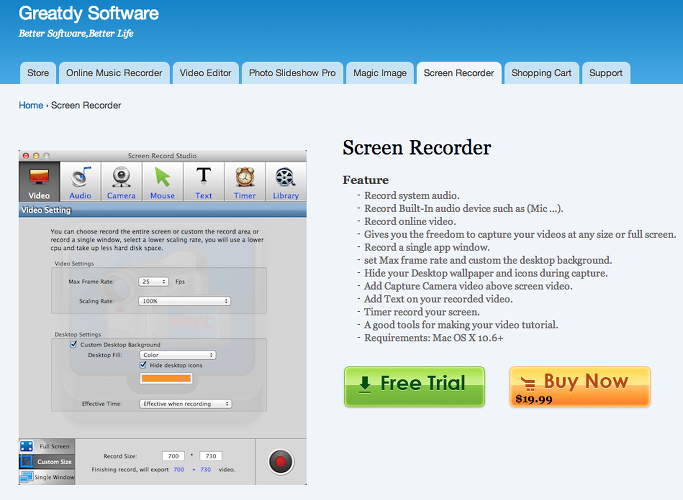Screen dimensions: 683x500
Task: Click the Record Size width field 700
Action: (x=173, y=456)
